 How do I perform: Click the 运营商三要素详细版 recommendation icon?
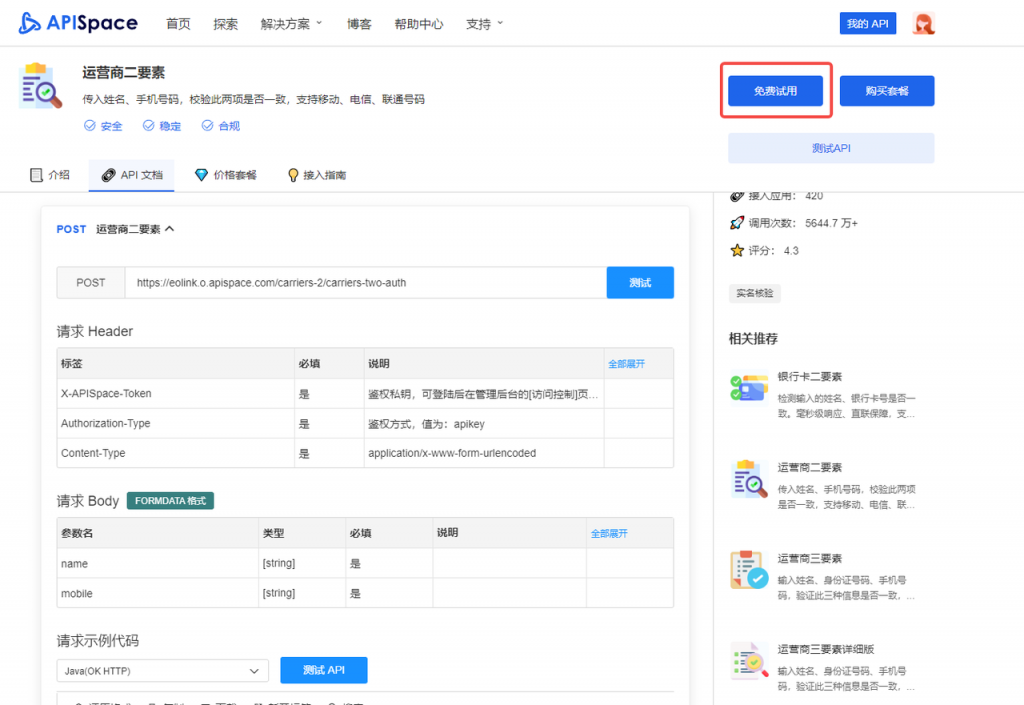749,661
